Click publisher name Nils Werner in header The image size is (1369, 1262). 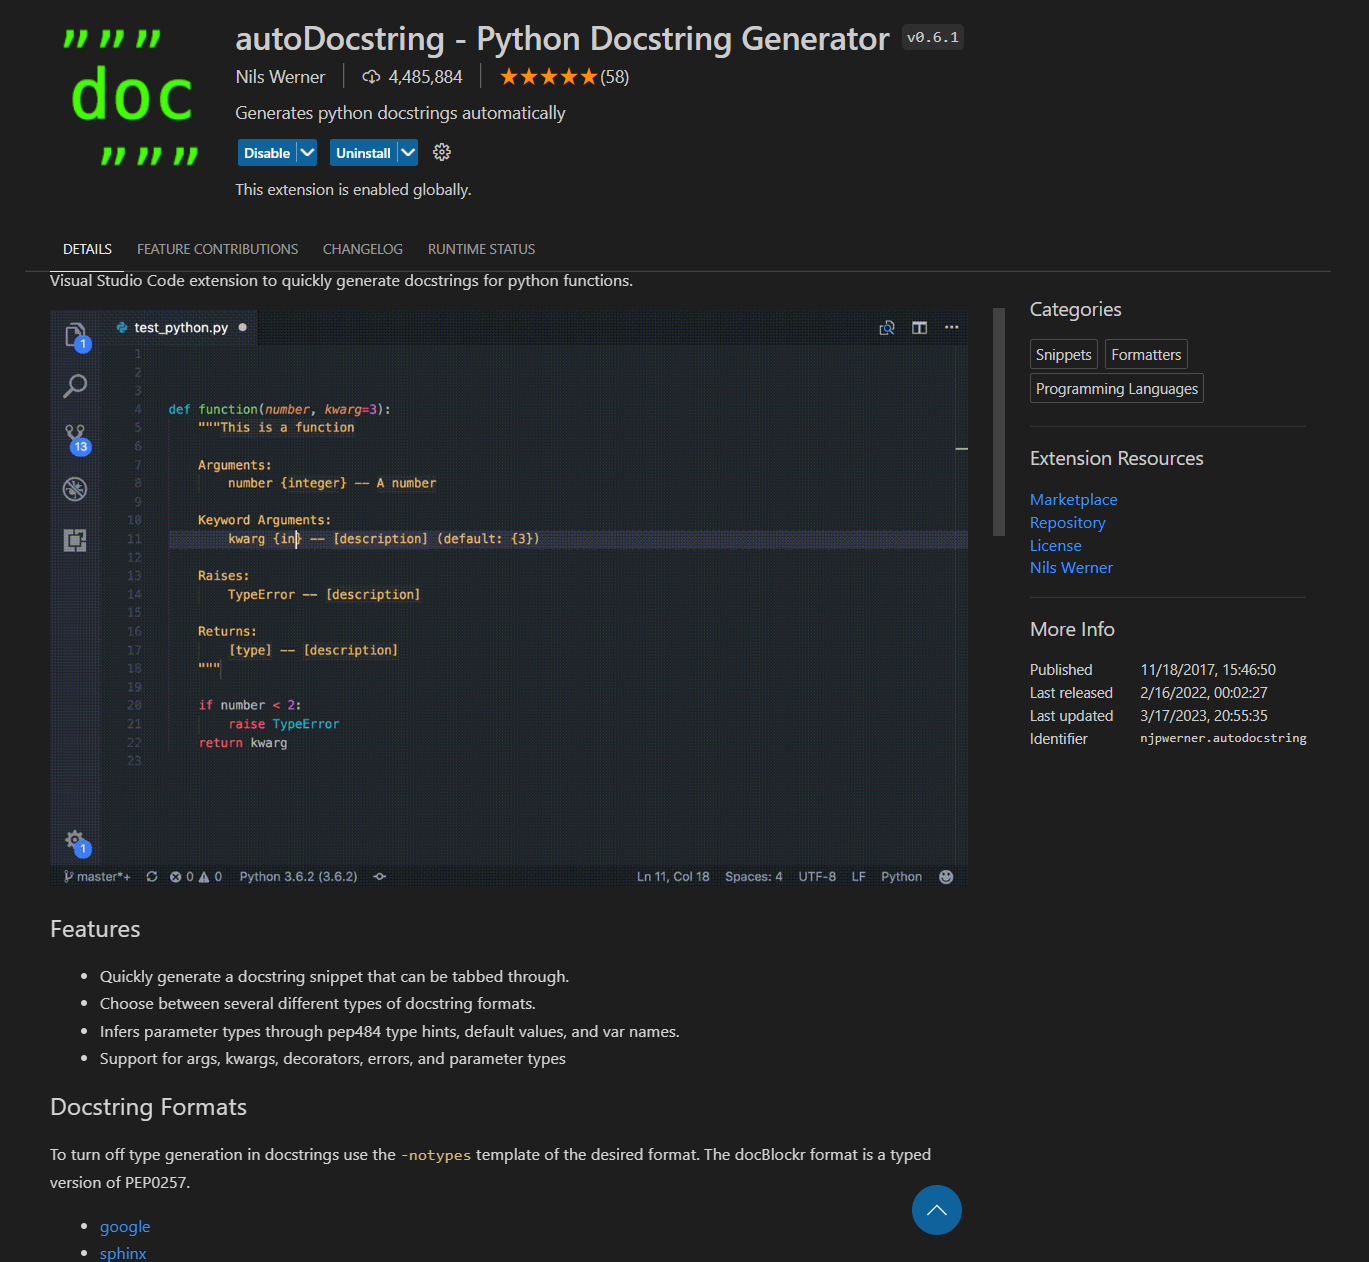point(280,77)
